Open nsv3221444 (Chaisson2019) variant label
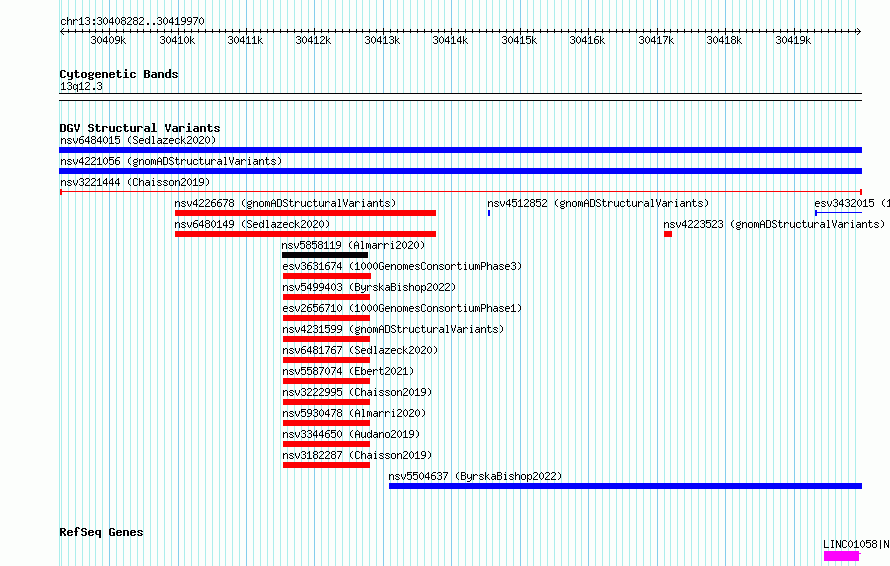Viewport: 890px width, 566px height. click(x=135, y=182)
